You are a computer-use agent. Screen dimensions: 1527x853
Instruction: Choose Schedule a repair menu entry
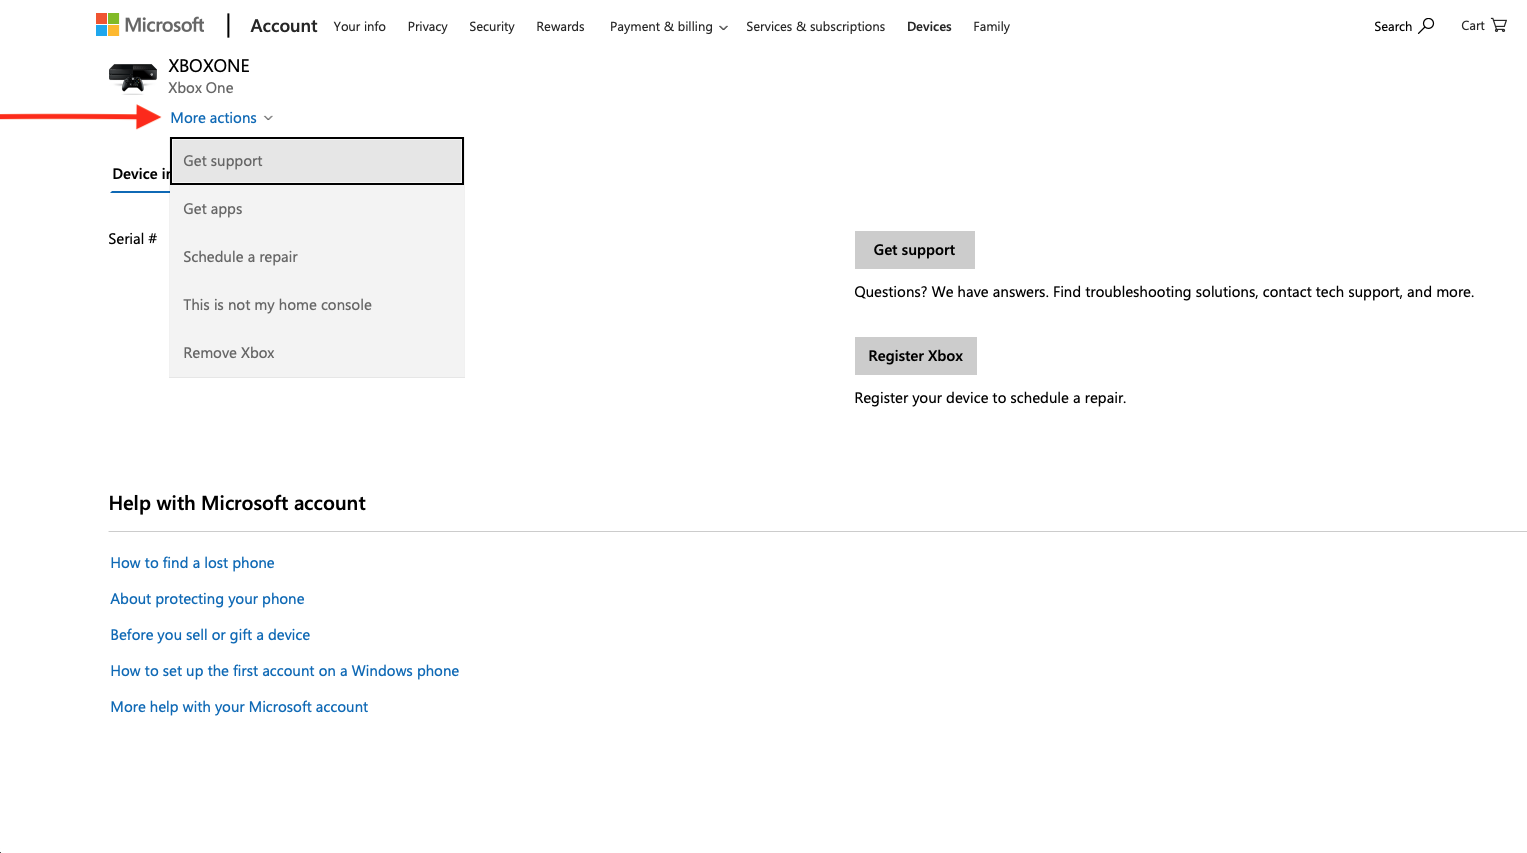pyautogui.click(x=317, y=257)
